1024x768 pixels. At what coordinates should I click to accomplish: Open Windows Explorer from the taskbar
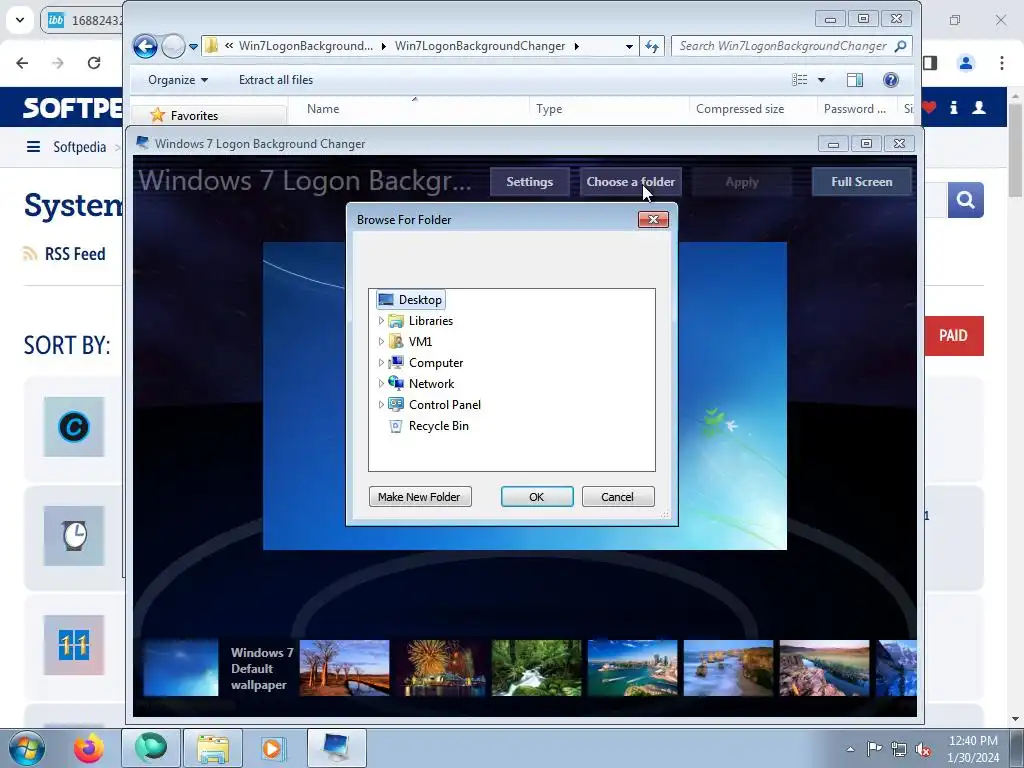coord(213,748)
